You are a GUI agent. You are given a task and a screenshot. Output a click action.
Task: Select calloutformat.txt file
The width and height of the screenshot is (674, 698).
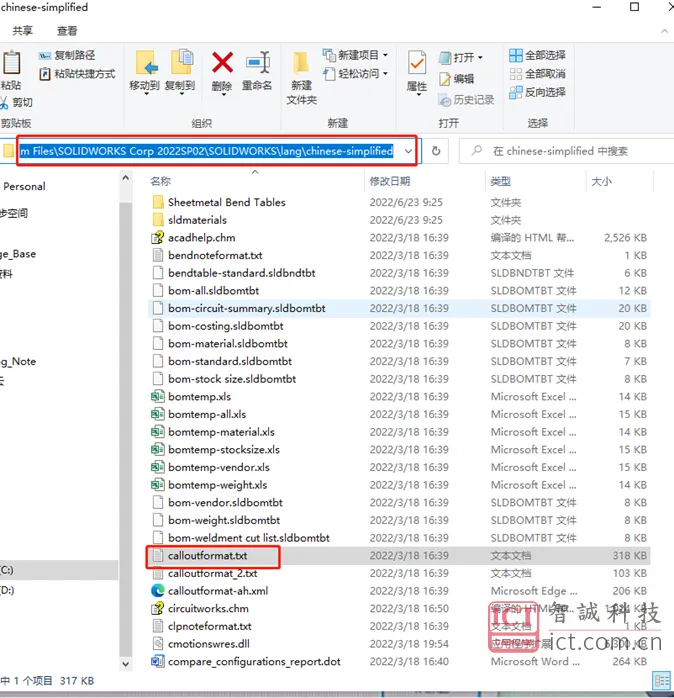click(207, 556)
